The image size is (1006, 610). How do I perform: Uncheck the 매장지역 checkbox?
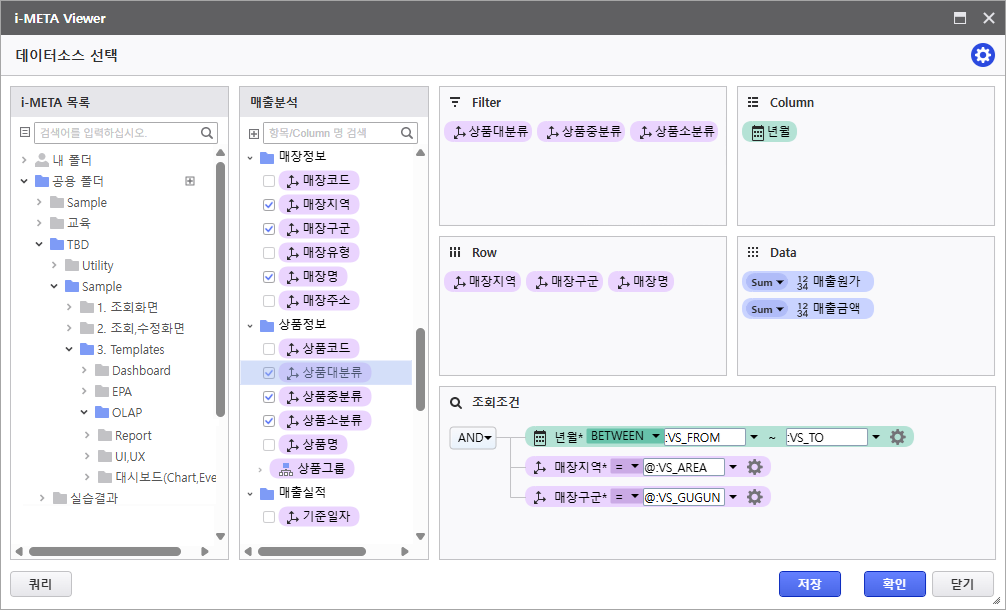(x=268, y=205)
